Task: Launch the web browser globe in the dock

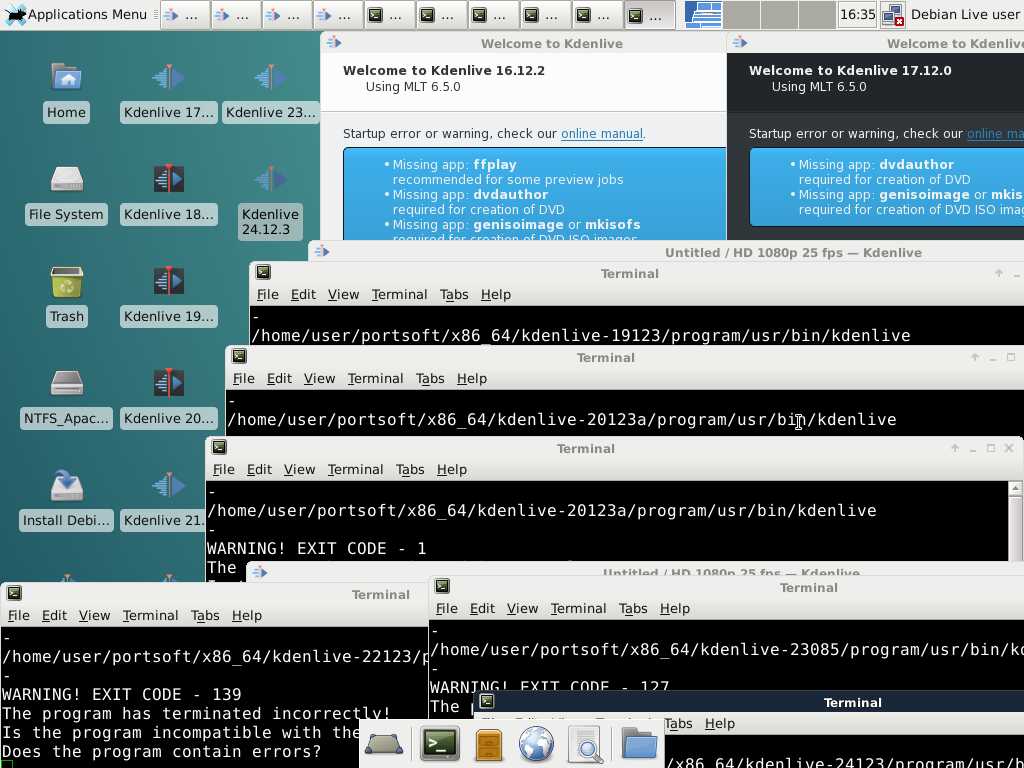Action: point(536,744)
